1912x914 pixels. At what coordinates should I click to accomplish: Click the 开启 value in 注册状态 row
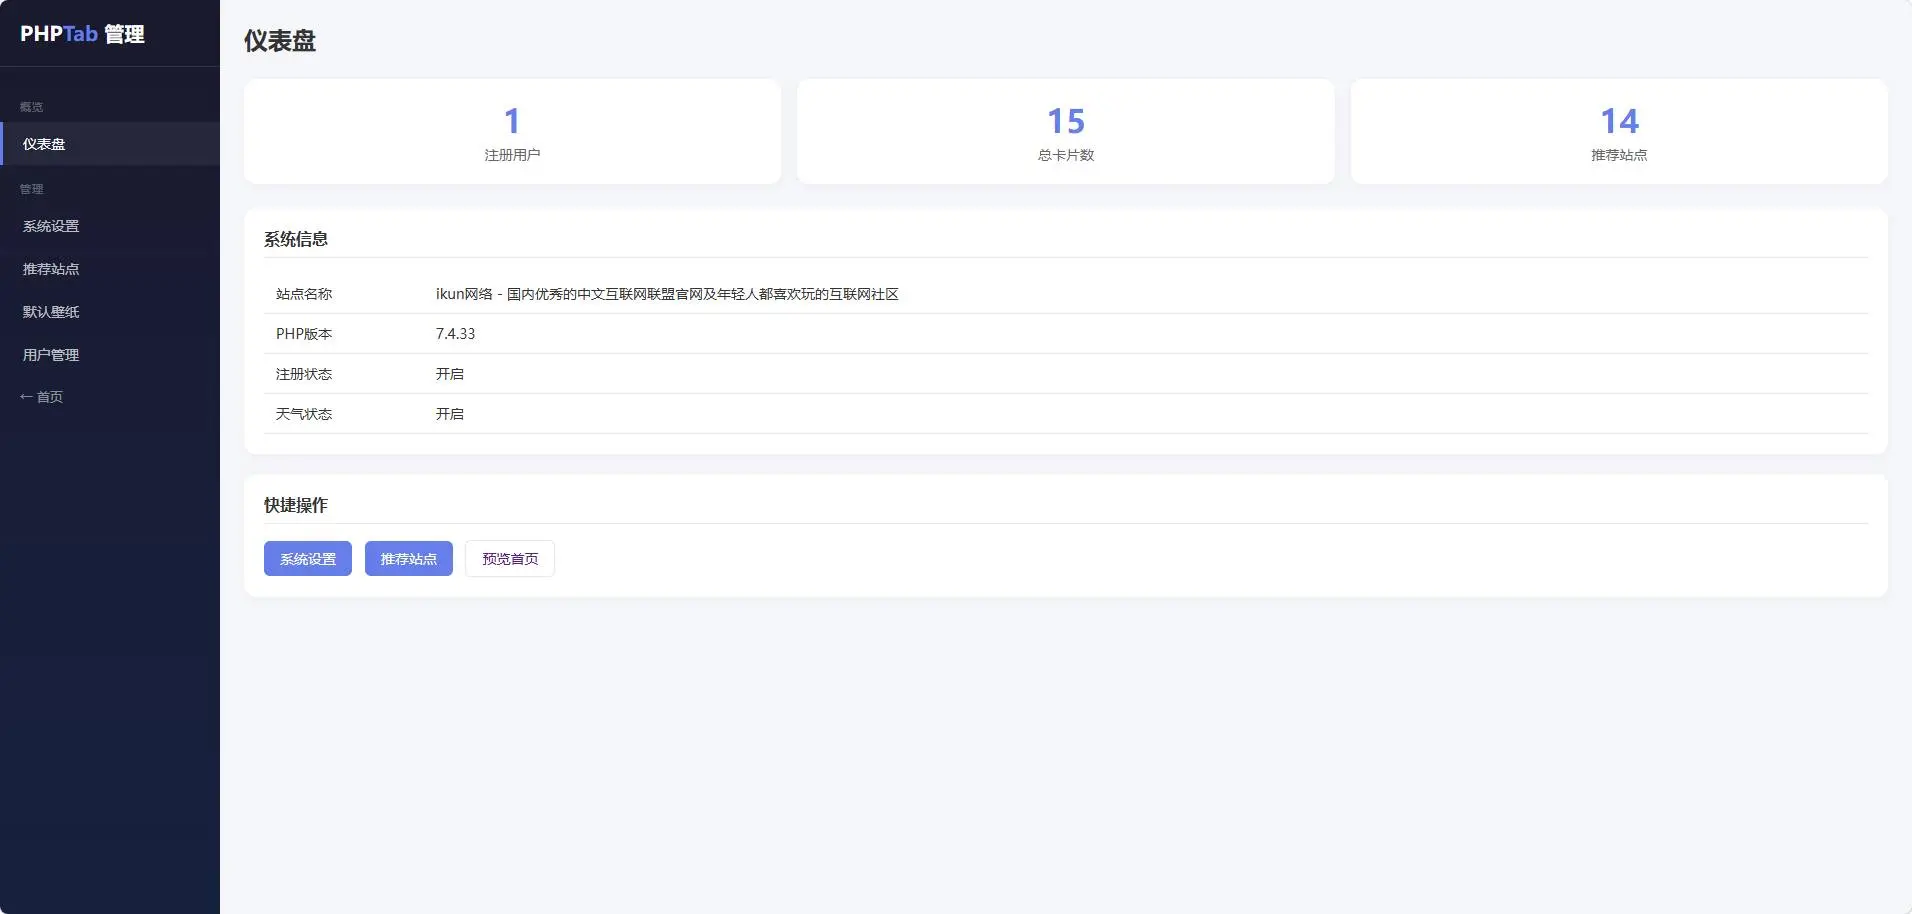450,374
